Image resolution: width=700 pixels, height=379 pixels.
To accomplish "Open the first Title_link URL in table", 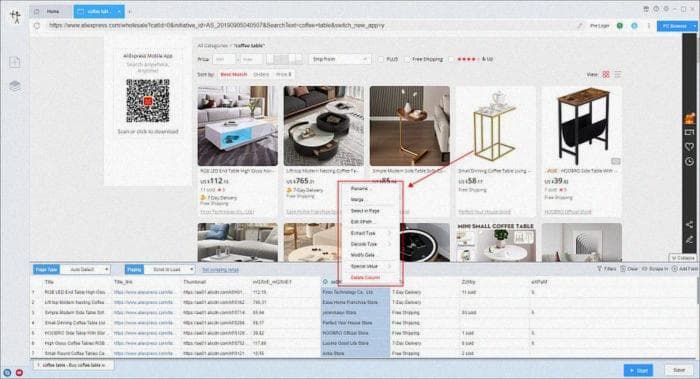I will click(143, 292).
